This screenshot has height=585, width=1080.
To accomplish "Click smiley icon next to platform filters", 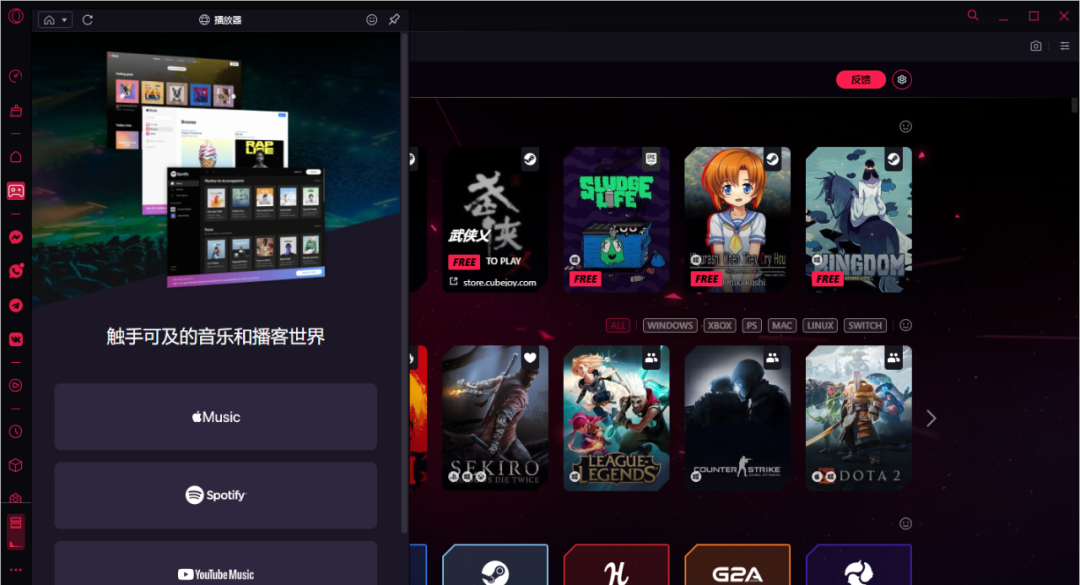I will (906, 325).
